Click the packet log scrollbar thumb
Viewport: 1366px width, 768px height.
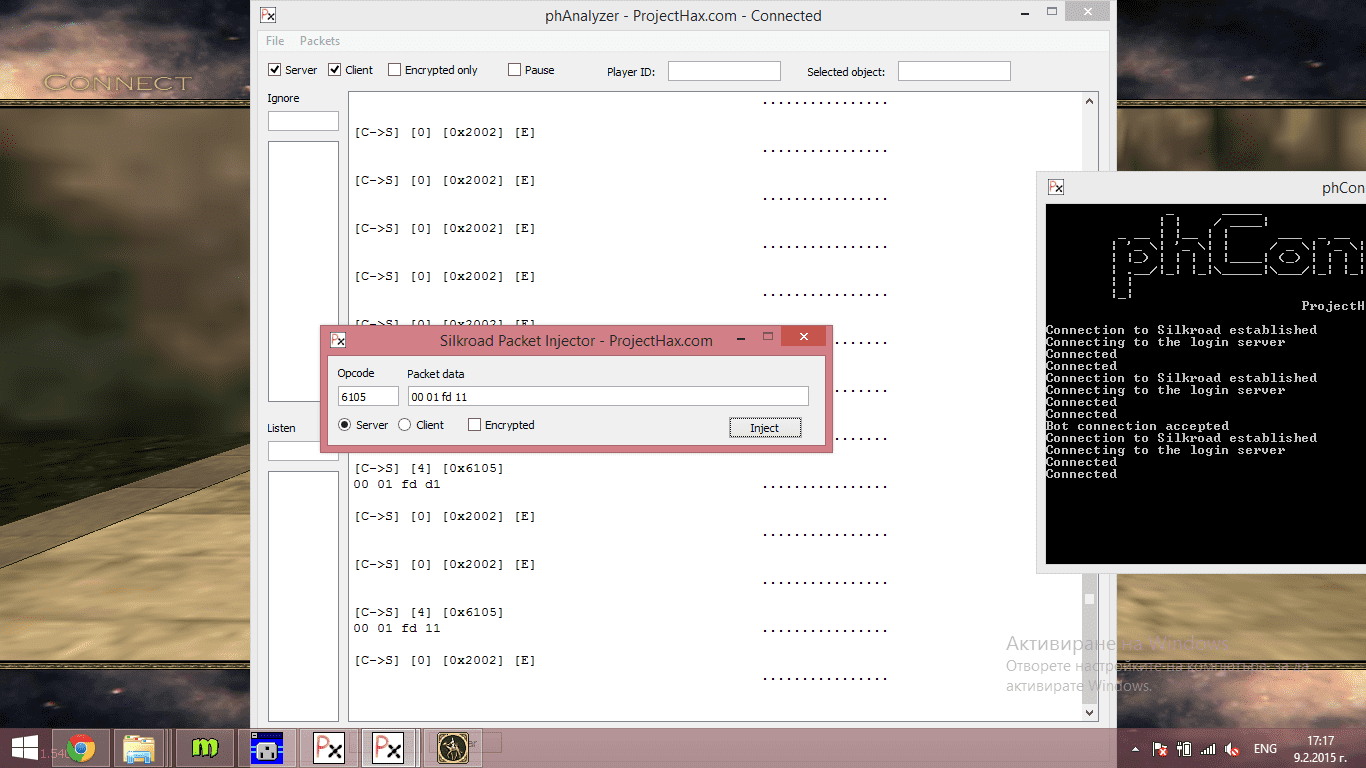(x=1090, y=599)
